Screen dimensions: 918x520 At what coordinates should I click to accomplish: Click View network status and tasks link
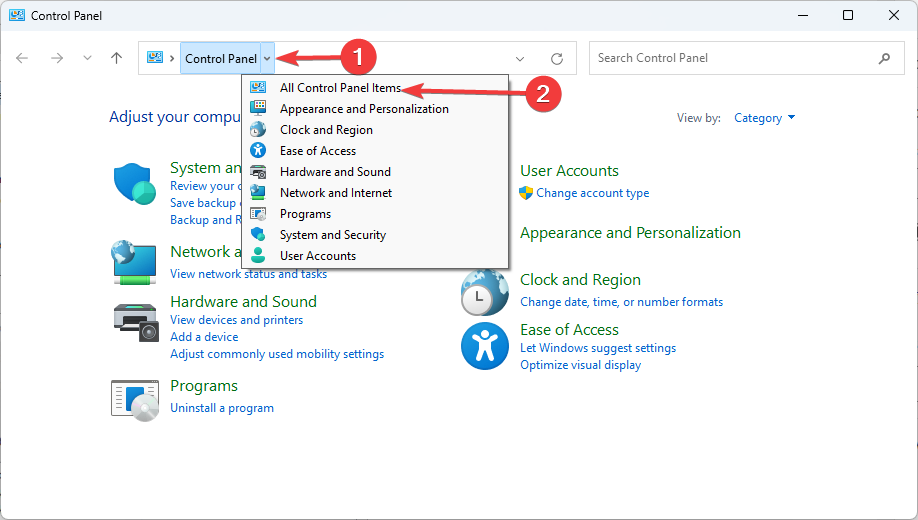[x=248, y=274]
